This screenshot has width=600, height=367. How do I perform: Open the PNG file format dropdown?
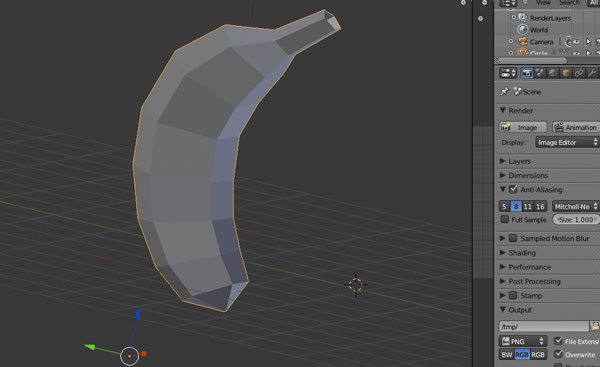[x=523, y=341]
